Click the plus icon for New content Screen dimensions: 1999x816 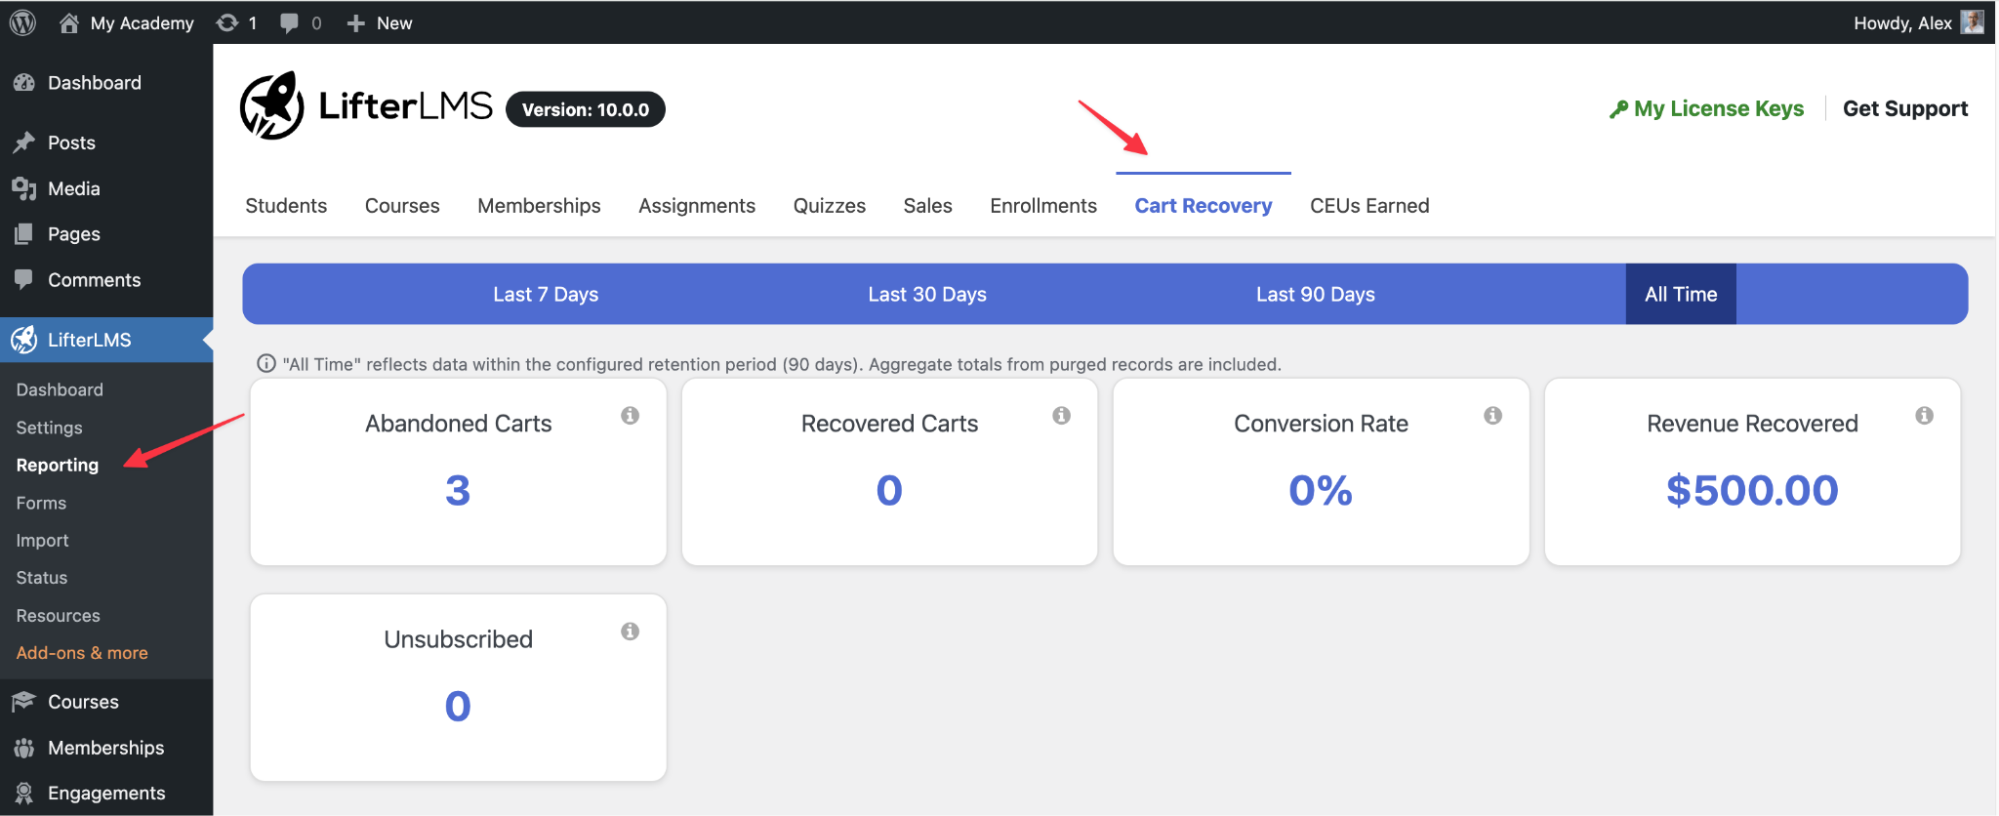355,23
